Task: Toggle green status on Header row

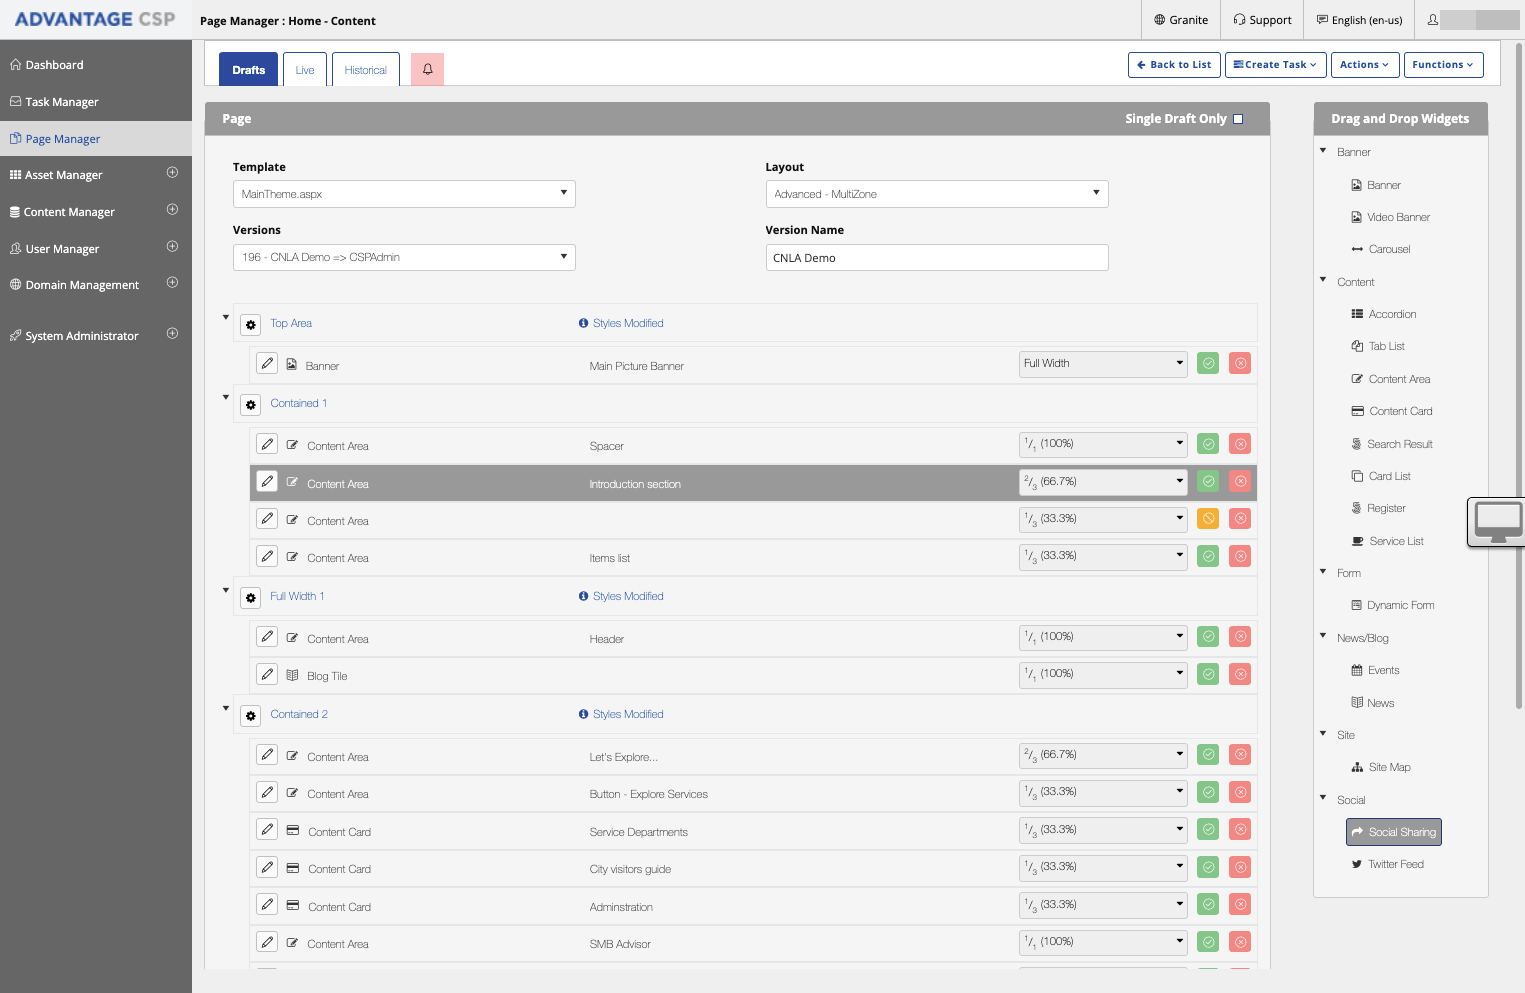Action: pyautogui.click(x=1208, y=637)
